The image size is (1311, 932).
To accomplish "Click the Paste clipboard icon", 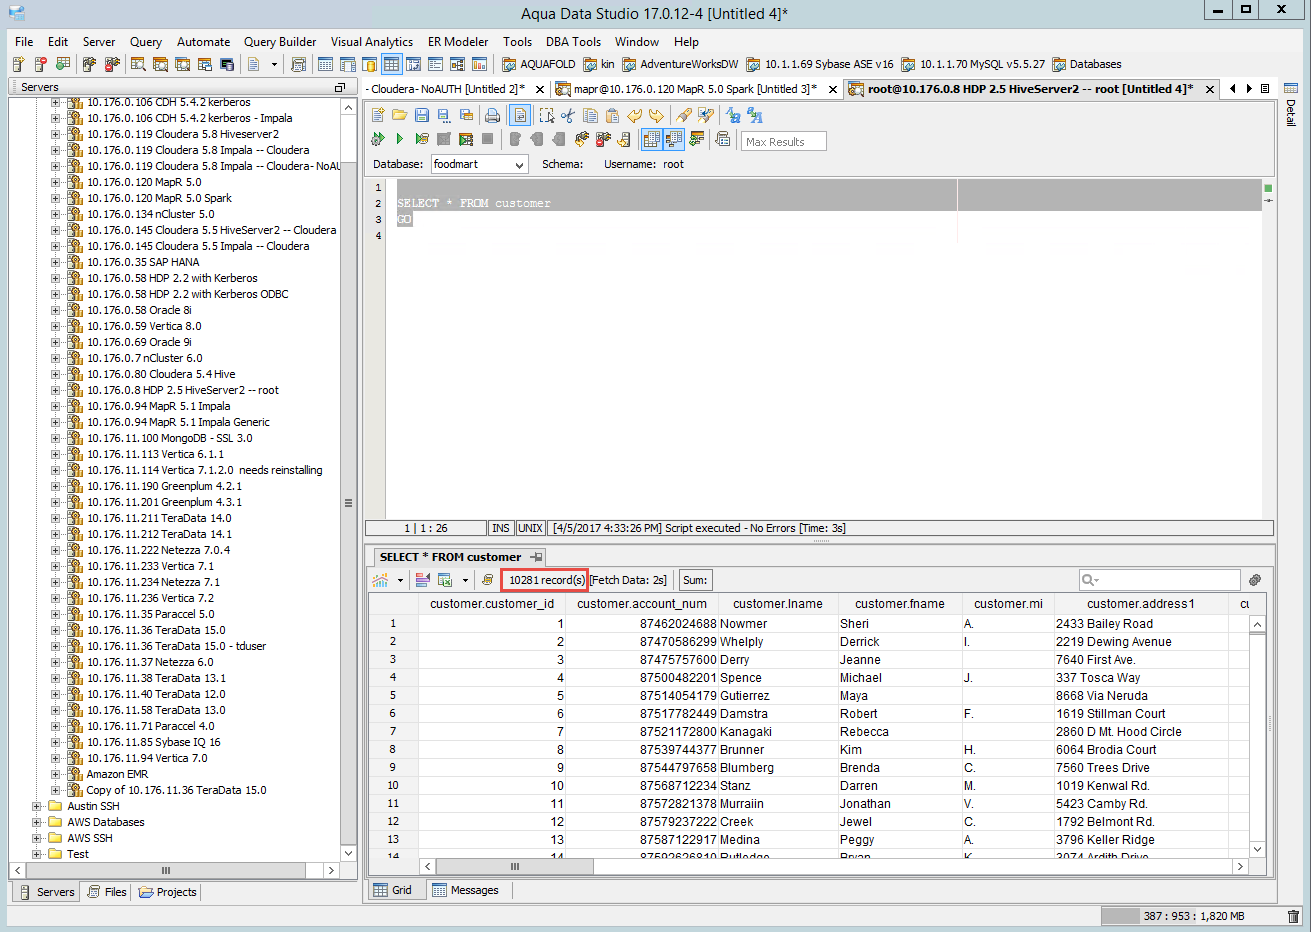I will click(612, 116).
